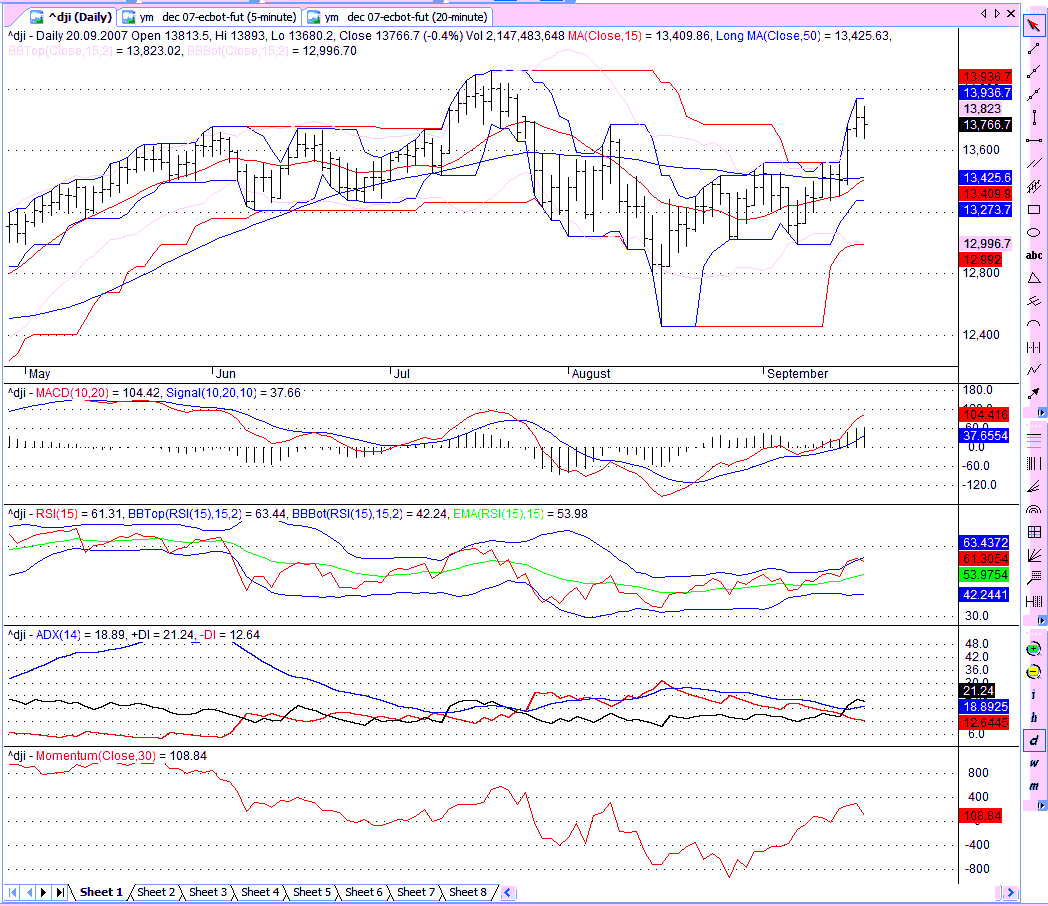Click the 13,766.7 close price label

tap(986, 125)
